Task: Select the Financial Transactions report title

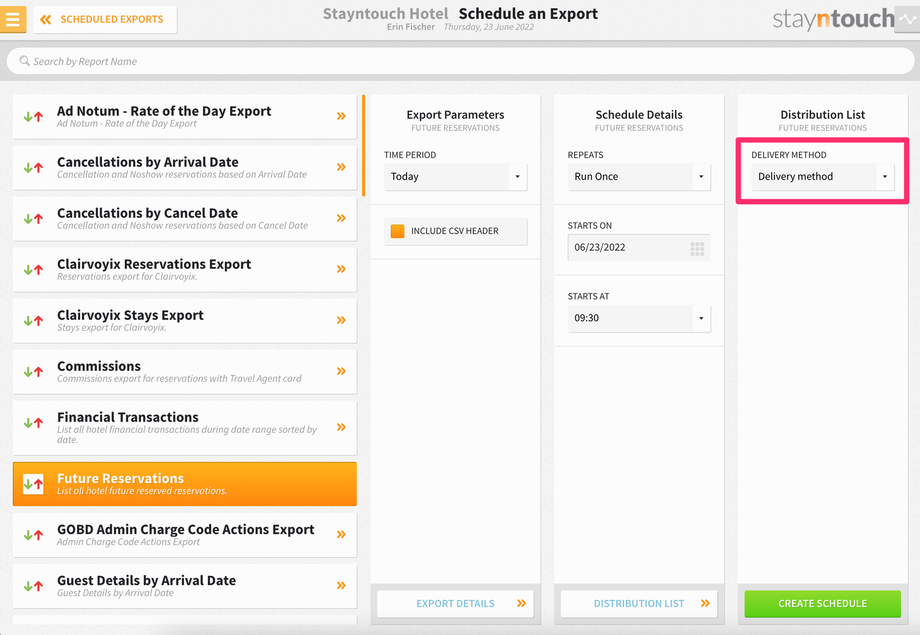Action: [128, 417]
